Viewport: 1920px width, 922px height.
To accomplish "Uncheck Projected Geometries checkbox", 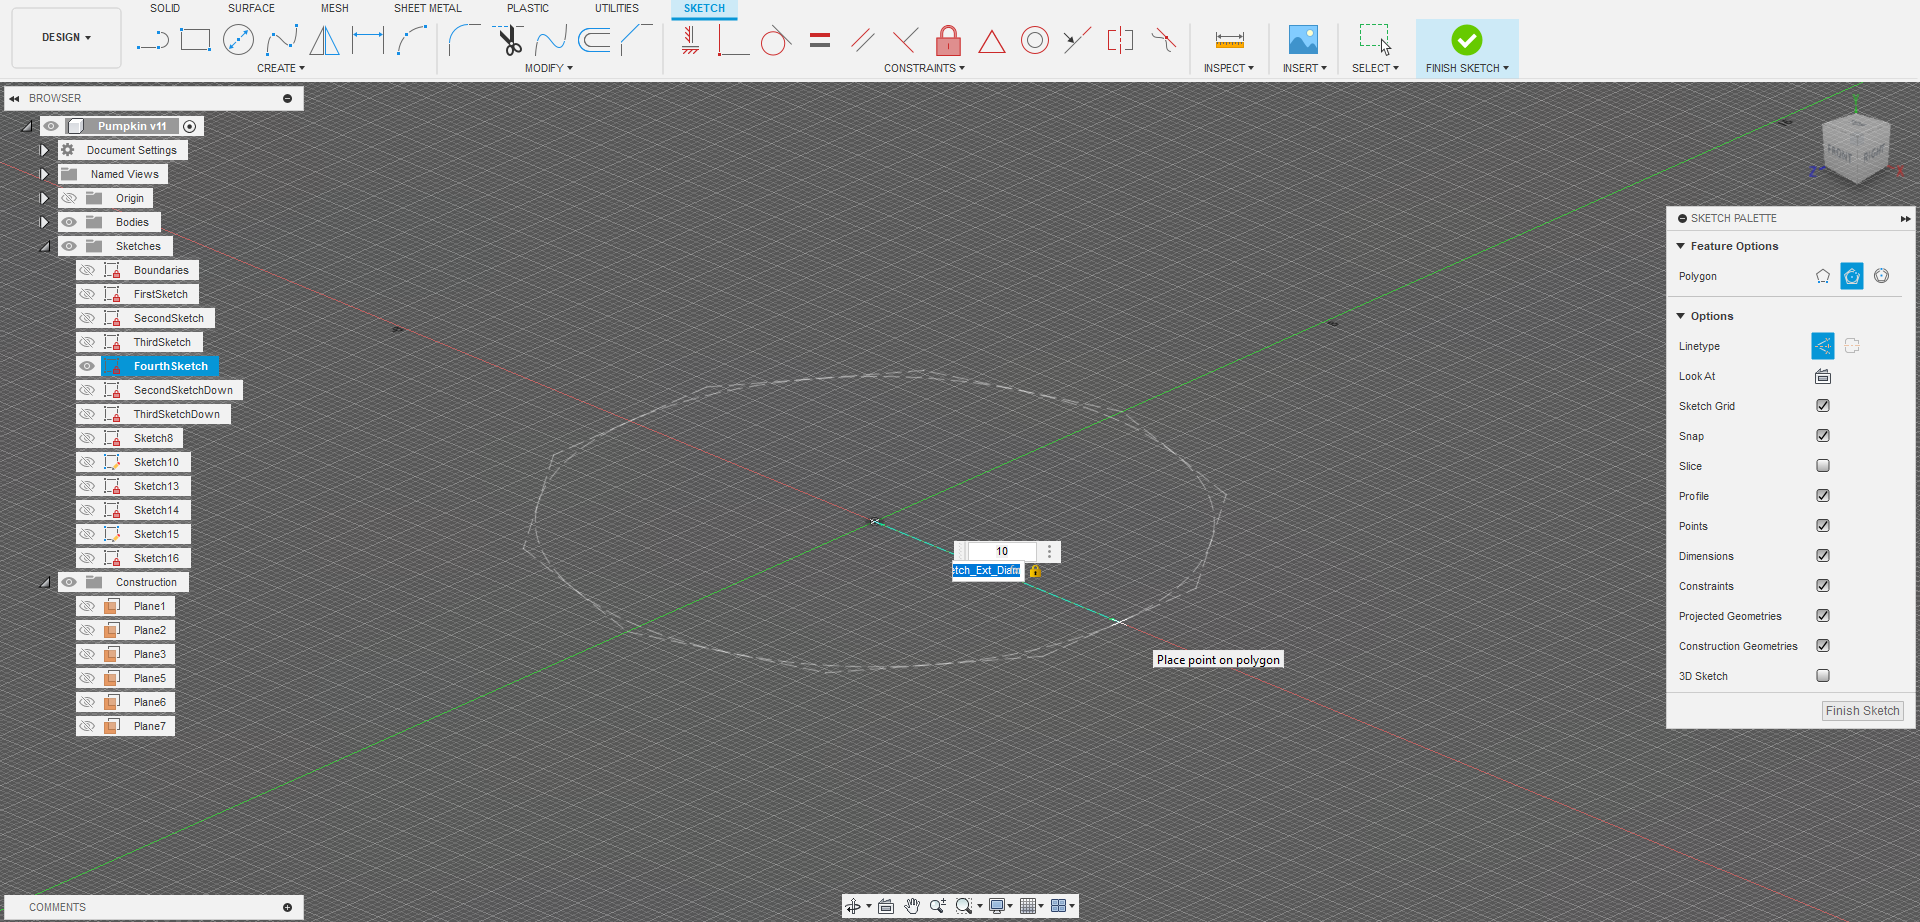I will [1823, 616].
